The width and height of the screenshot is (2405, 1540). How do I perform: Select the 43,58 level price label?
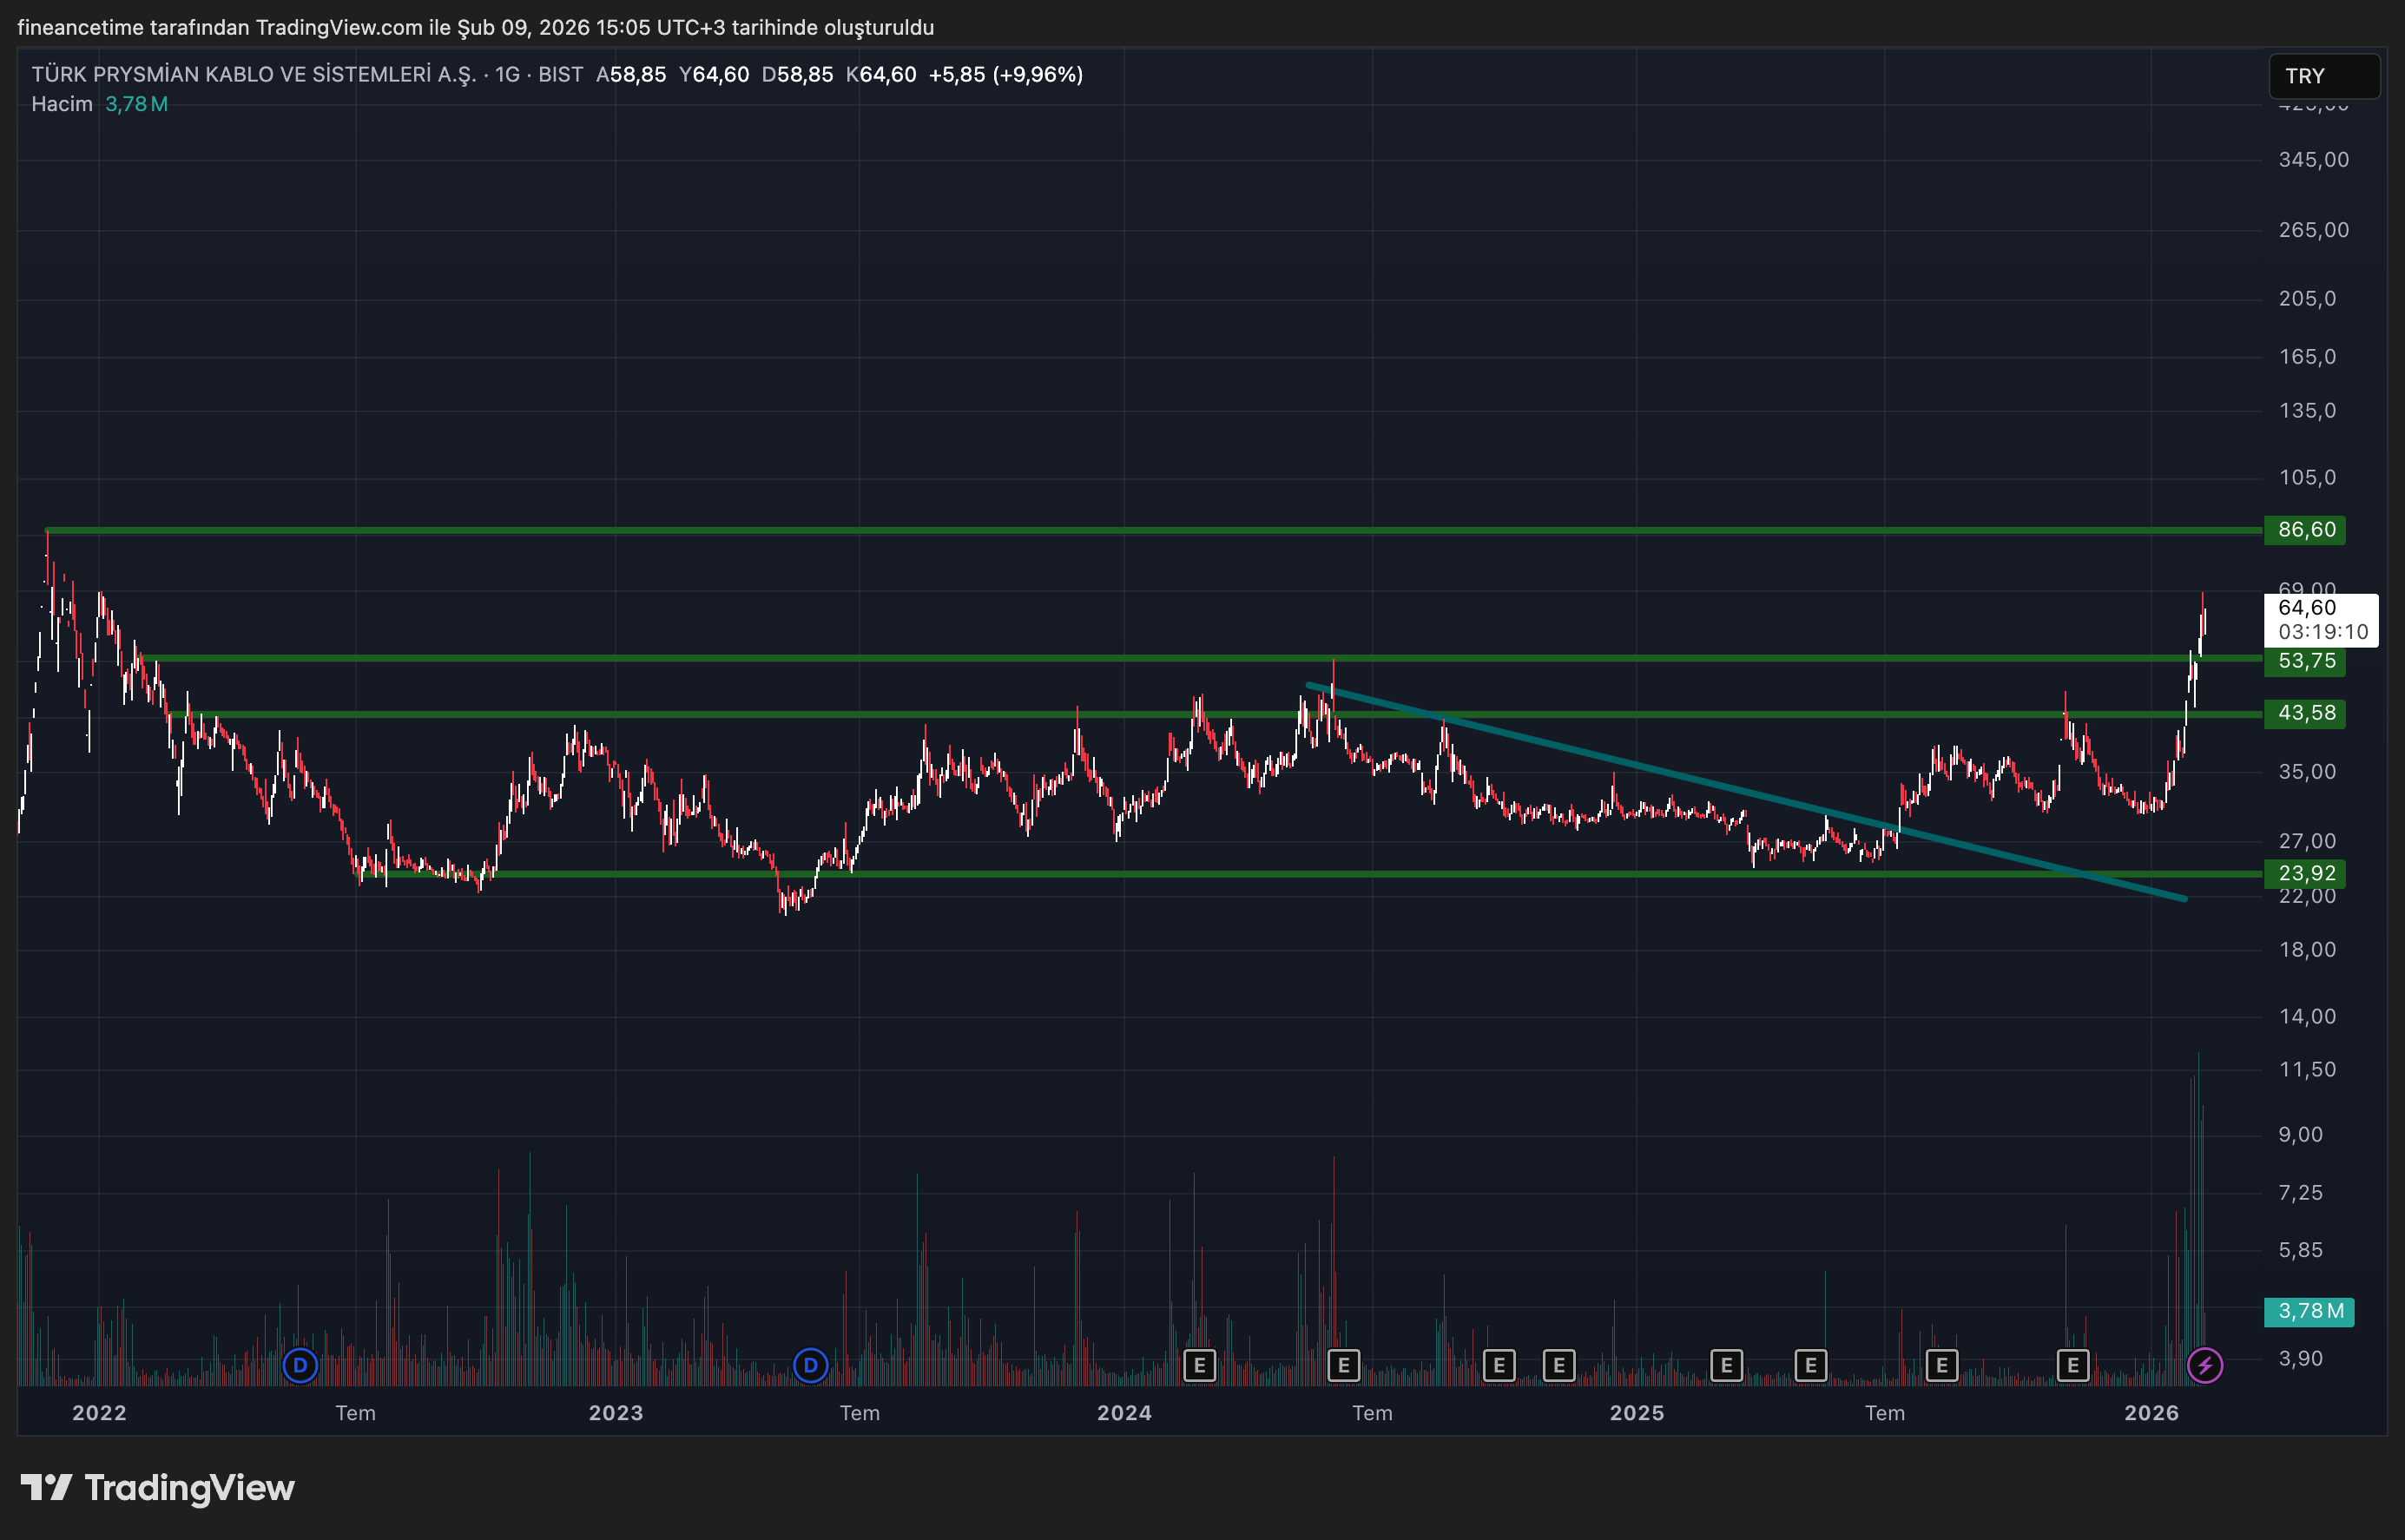(2306, 713)
